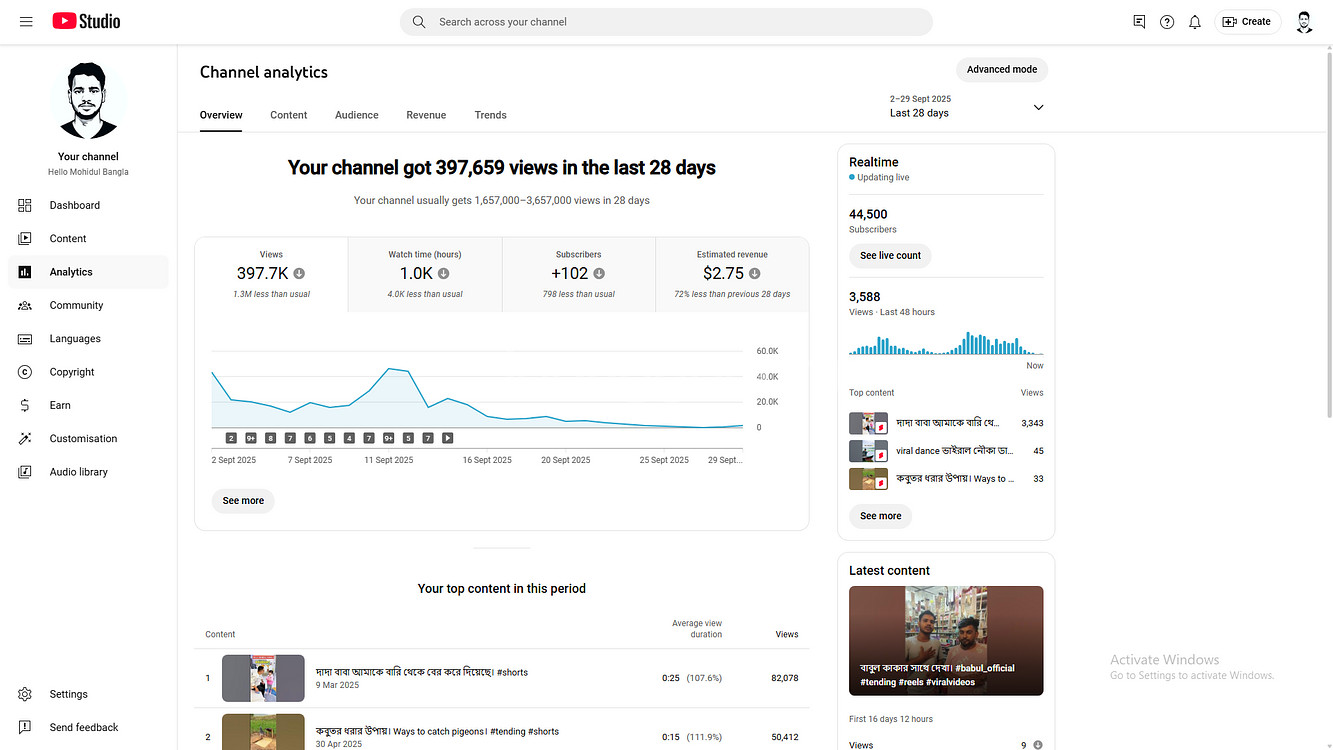Click the Advanced mode button
1333x750 pixels.
tap(1001, 69)
